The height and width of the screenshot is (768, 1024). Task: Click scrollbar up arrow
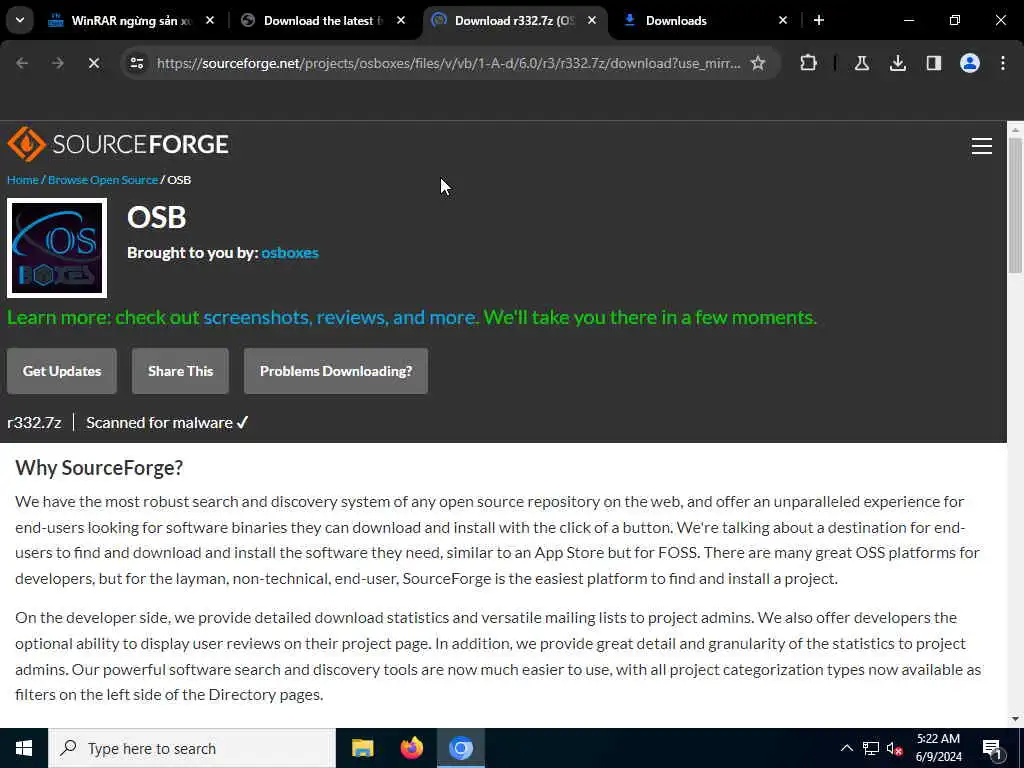click(x=1015, y=129)
